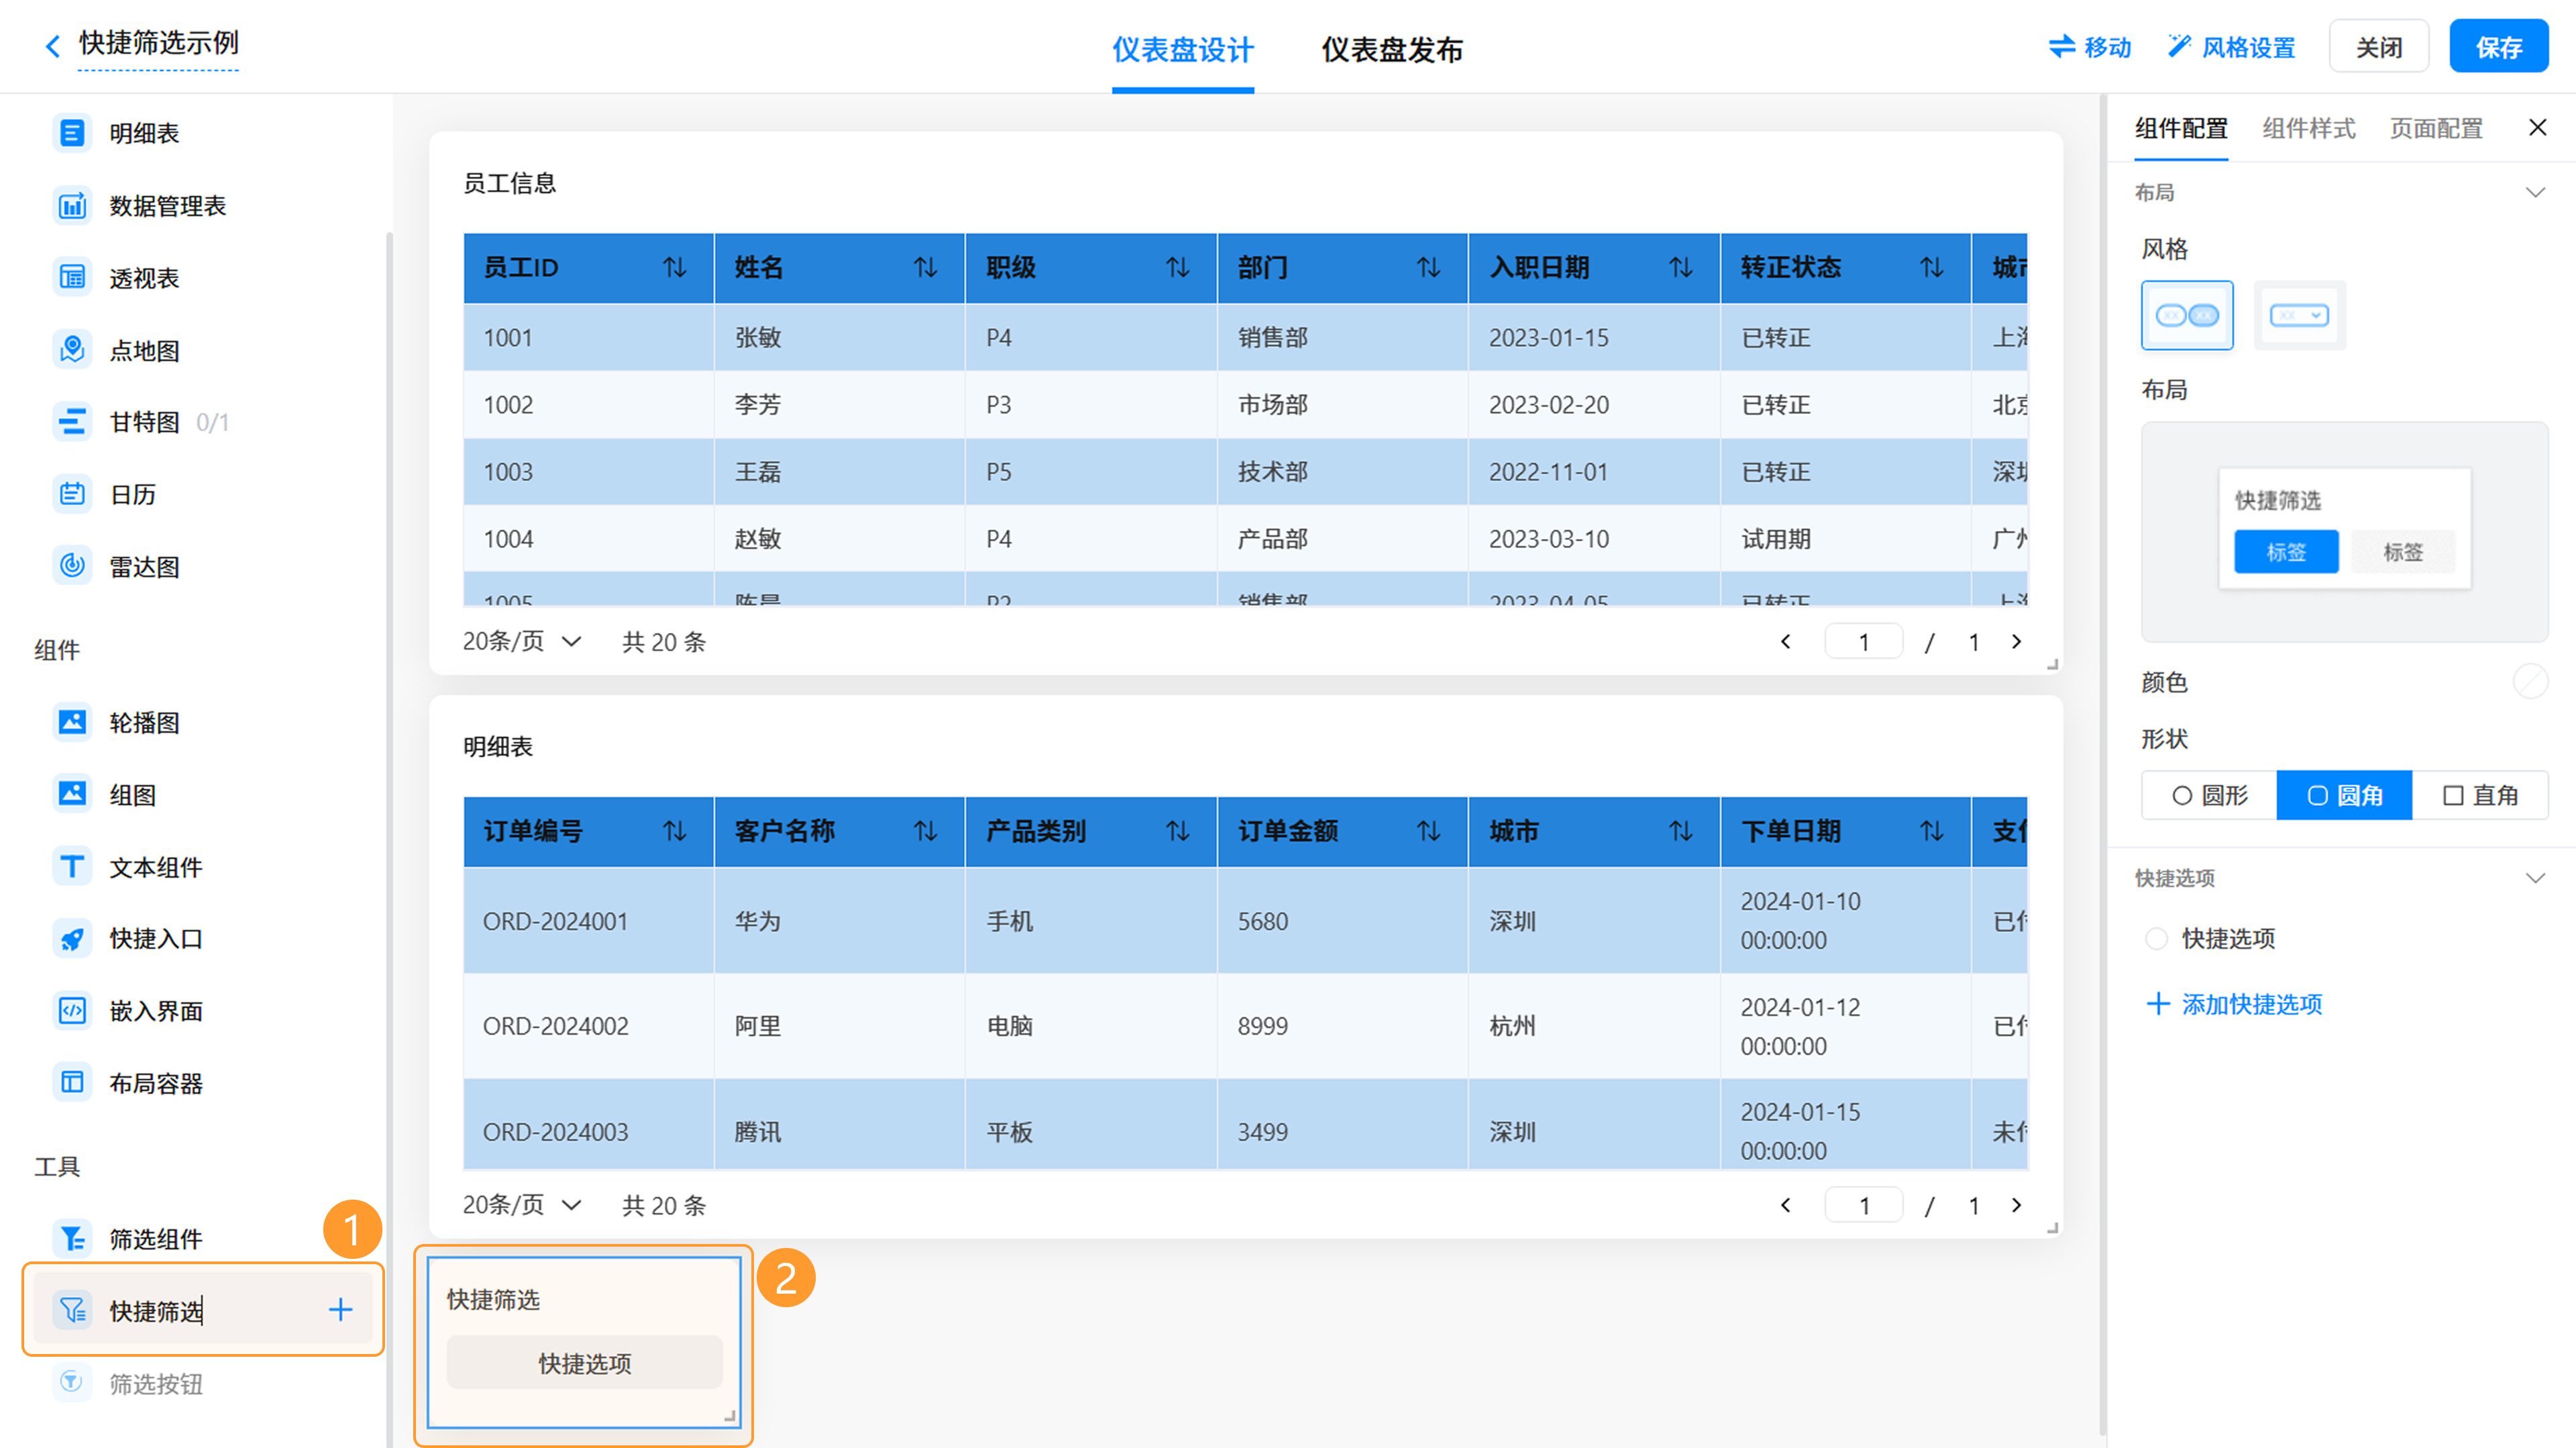This screenshot has height=1448, width=2576.
Task: Select the 甘特图 icon
Action: [72, 422]
